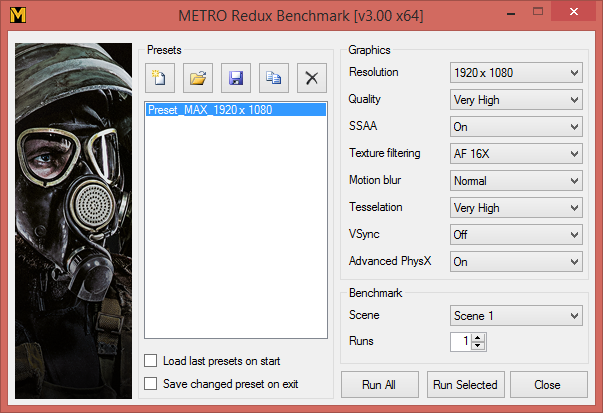The width and height of the screenshot is (603, 413).
Task: Click inside the Runs number field
Action: [461, 341]
